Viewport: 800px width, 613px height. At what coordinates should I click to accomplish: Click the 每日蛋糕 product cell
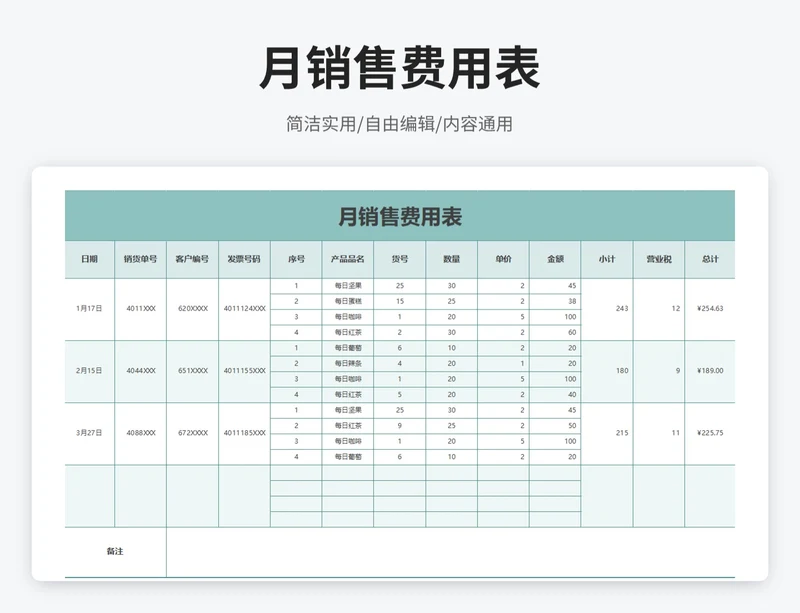[347, 302]
